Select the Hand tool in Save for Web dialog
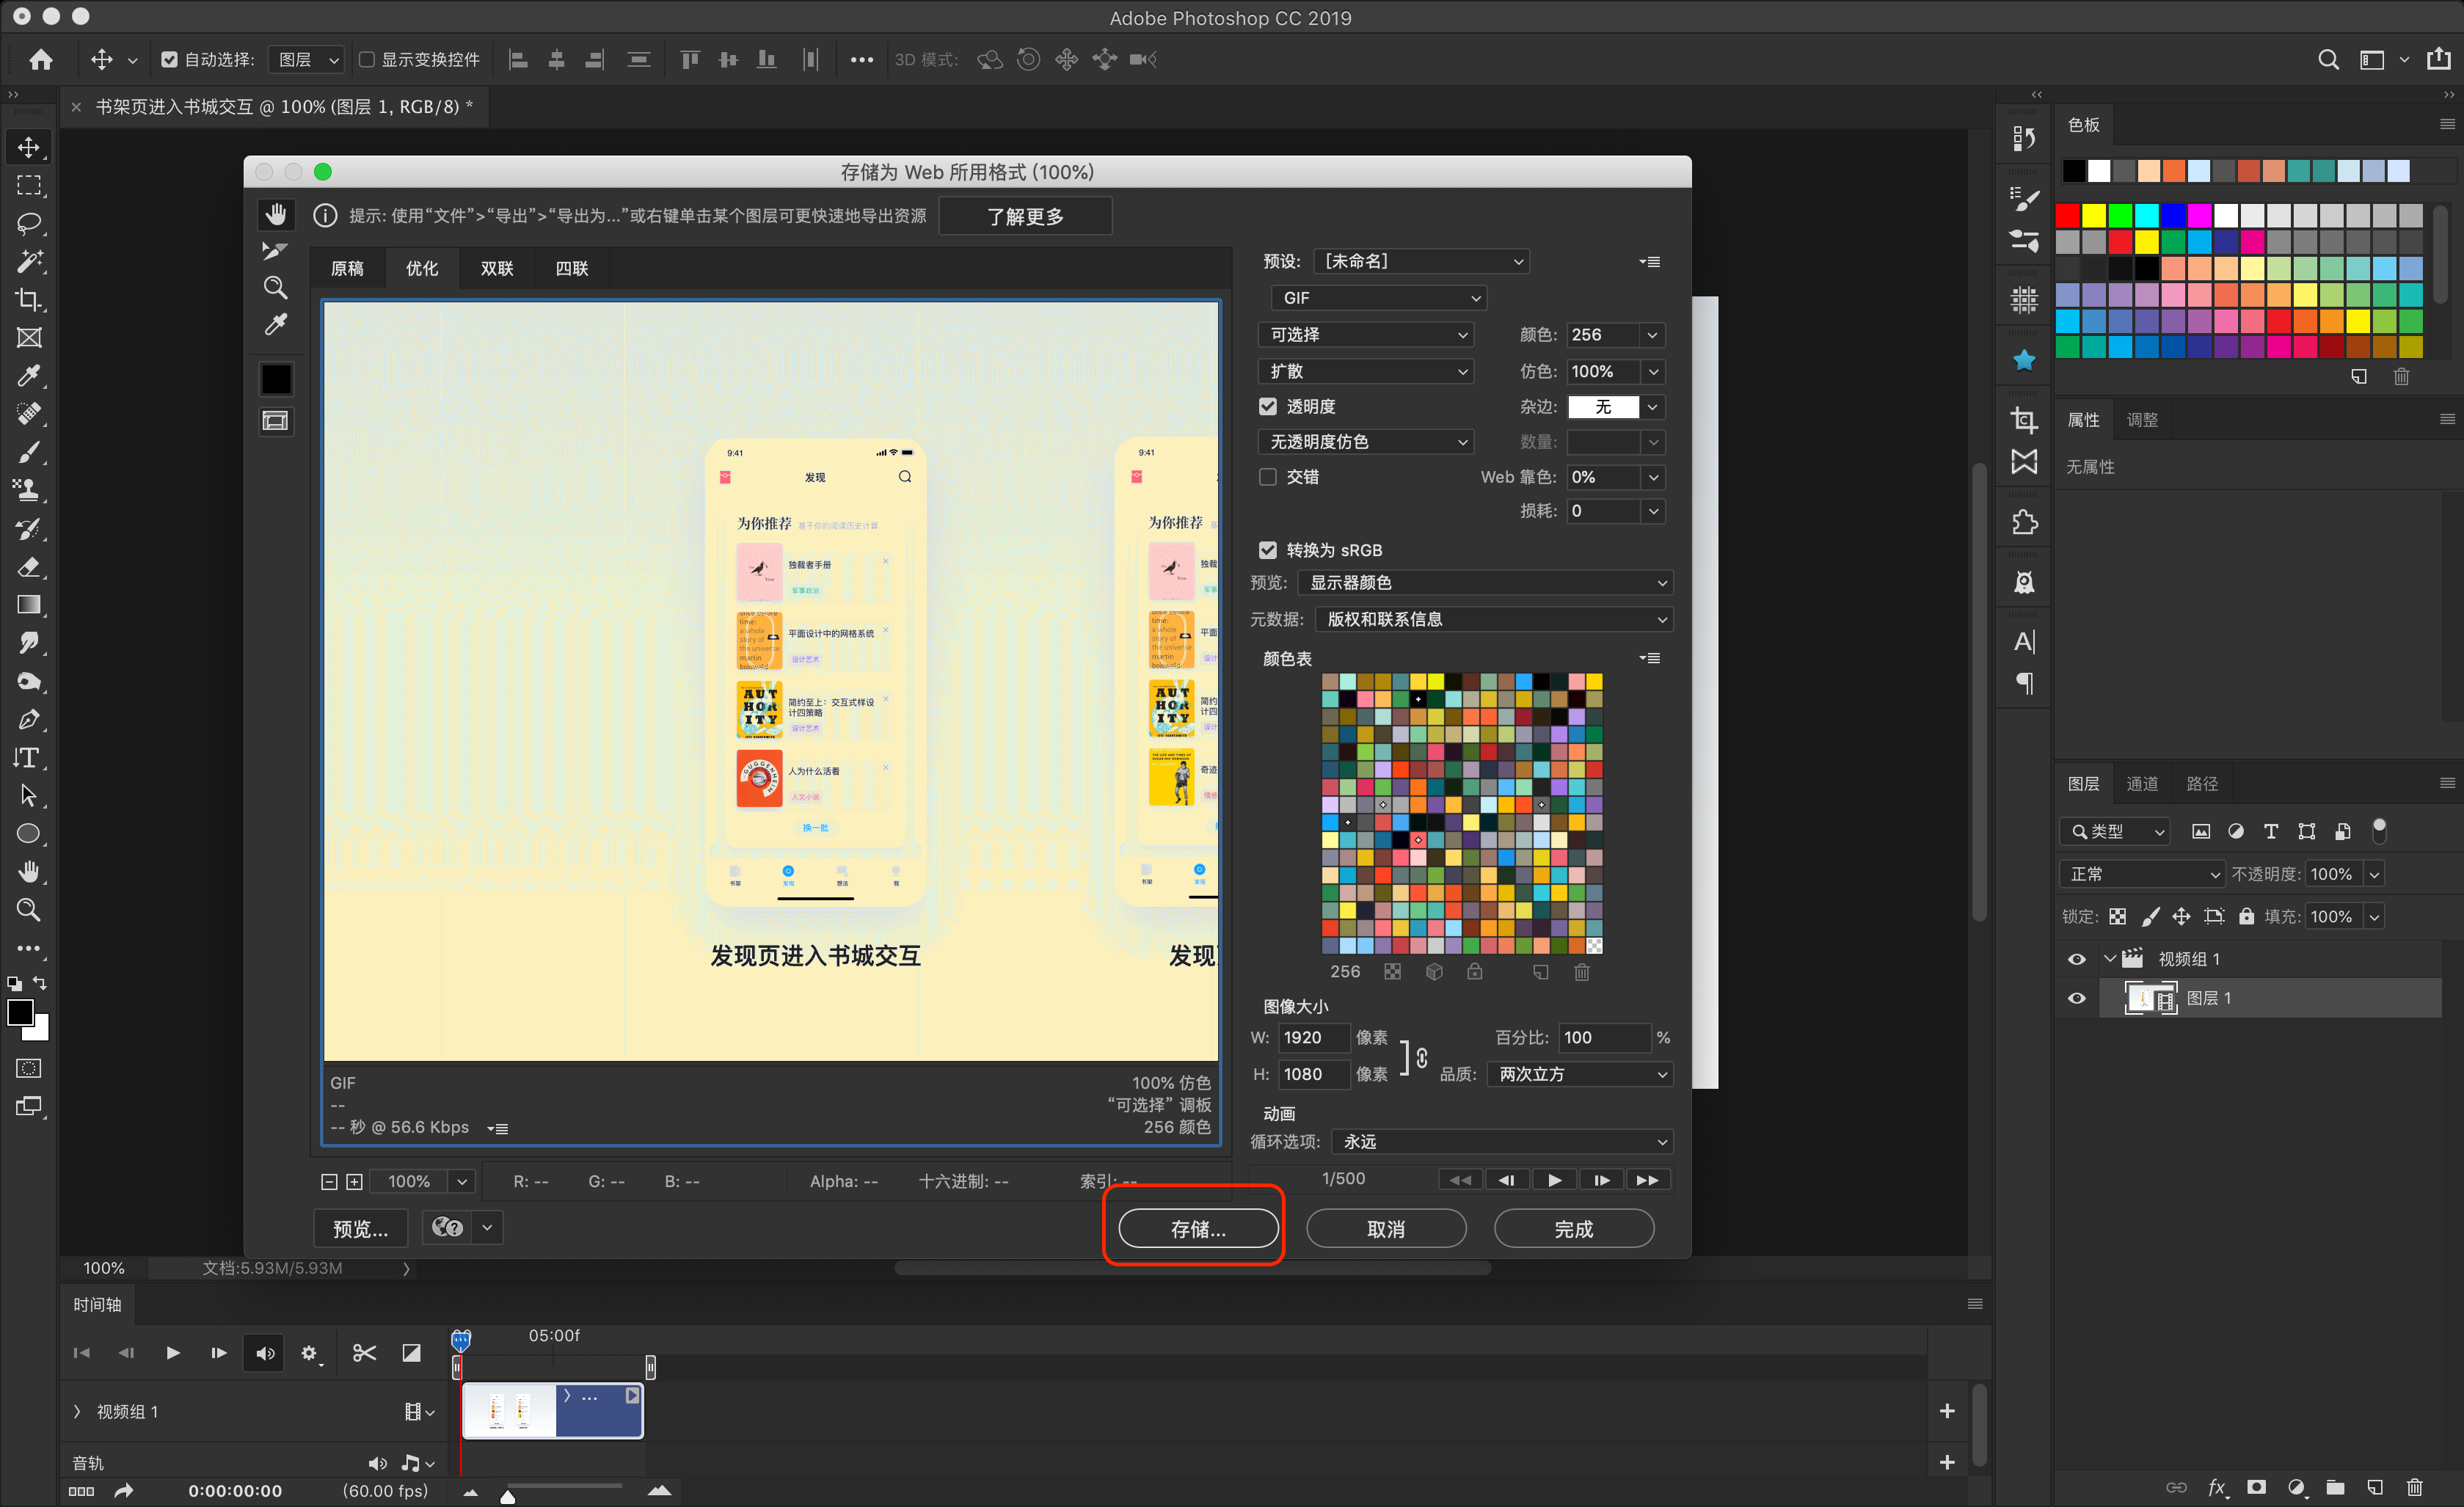This screenshot has width=2464, height=1507. pos(276,214)
